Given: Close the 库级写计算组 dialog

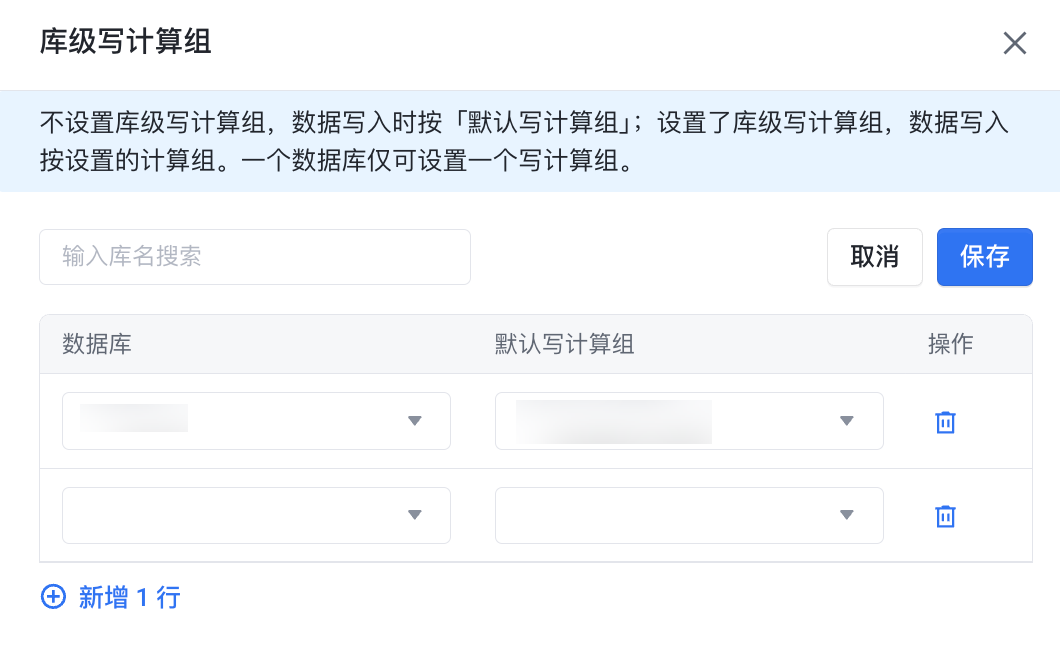Looking at the screenshot, I should pyautogui.click(x=1015, y=43).
